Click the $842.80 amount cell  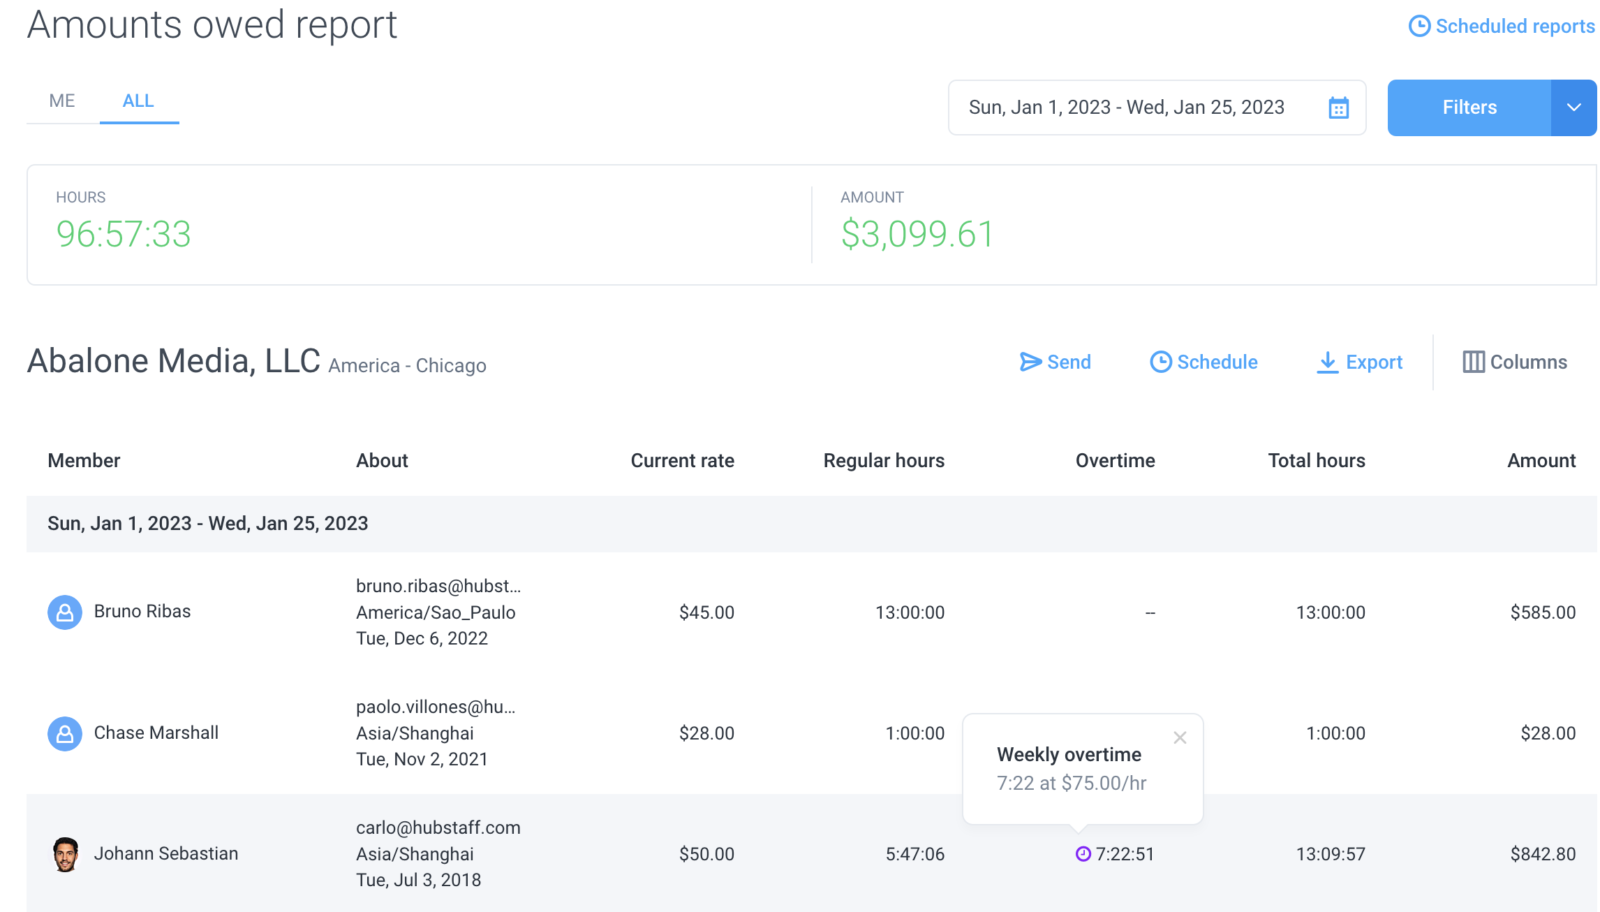pos(1543,855)
